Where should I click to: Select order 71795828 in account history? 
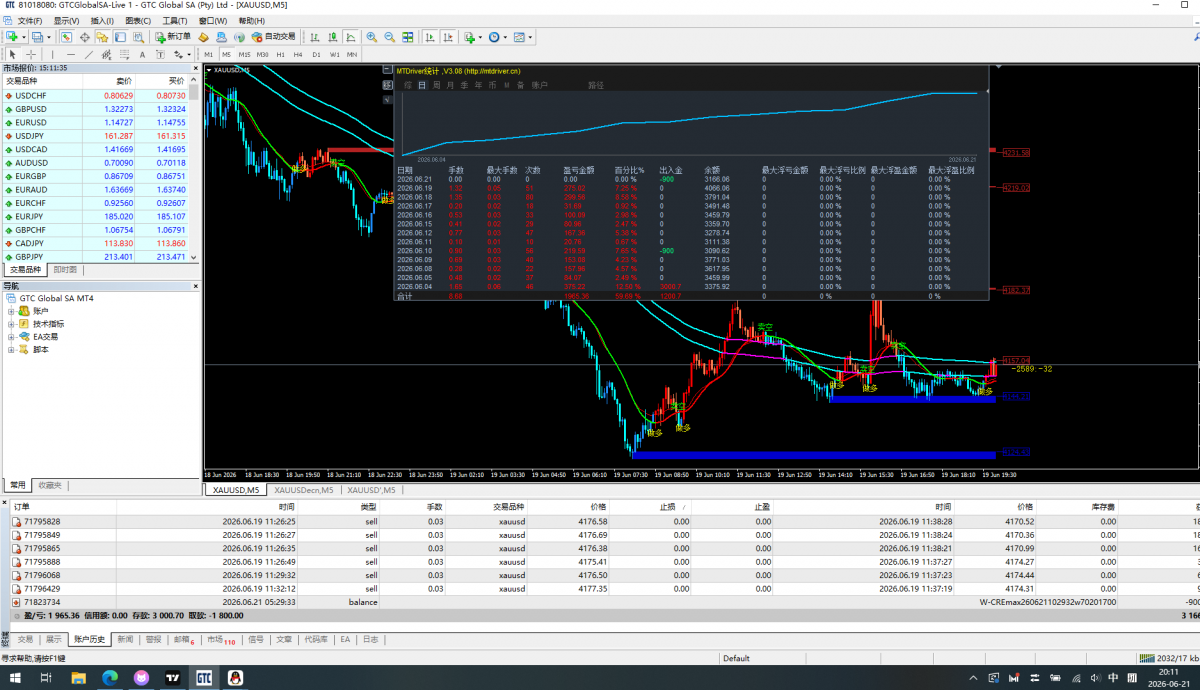(600, 522)
